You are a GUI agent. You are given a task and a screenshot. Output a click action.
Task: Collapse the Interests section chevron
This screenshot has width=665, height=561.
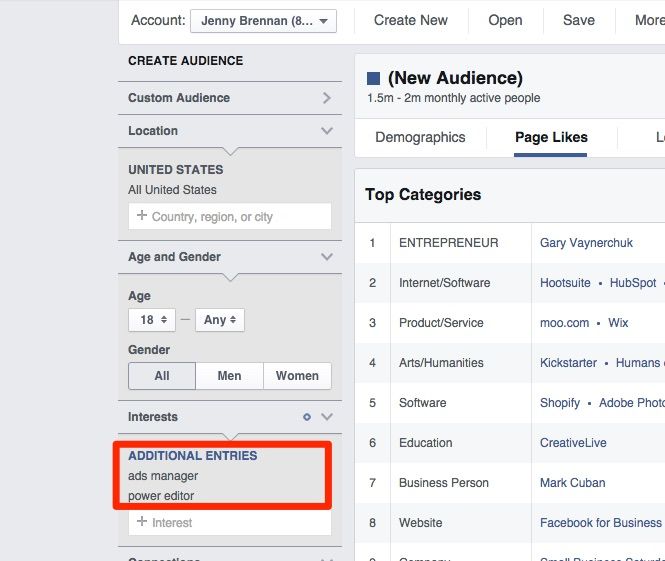tap(326, 417)
